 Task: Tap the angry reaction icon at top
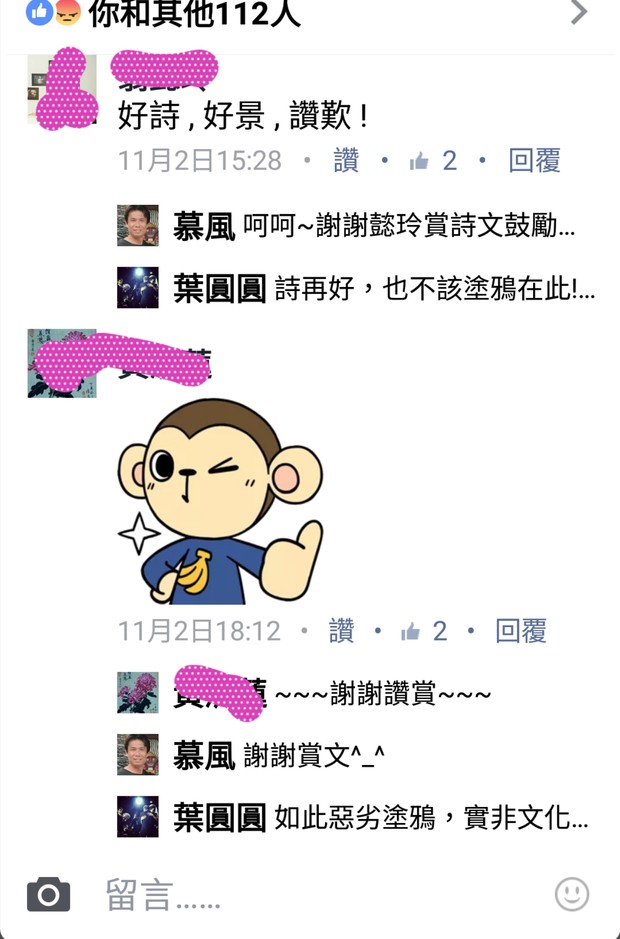(67, 12)
